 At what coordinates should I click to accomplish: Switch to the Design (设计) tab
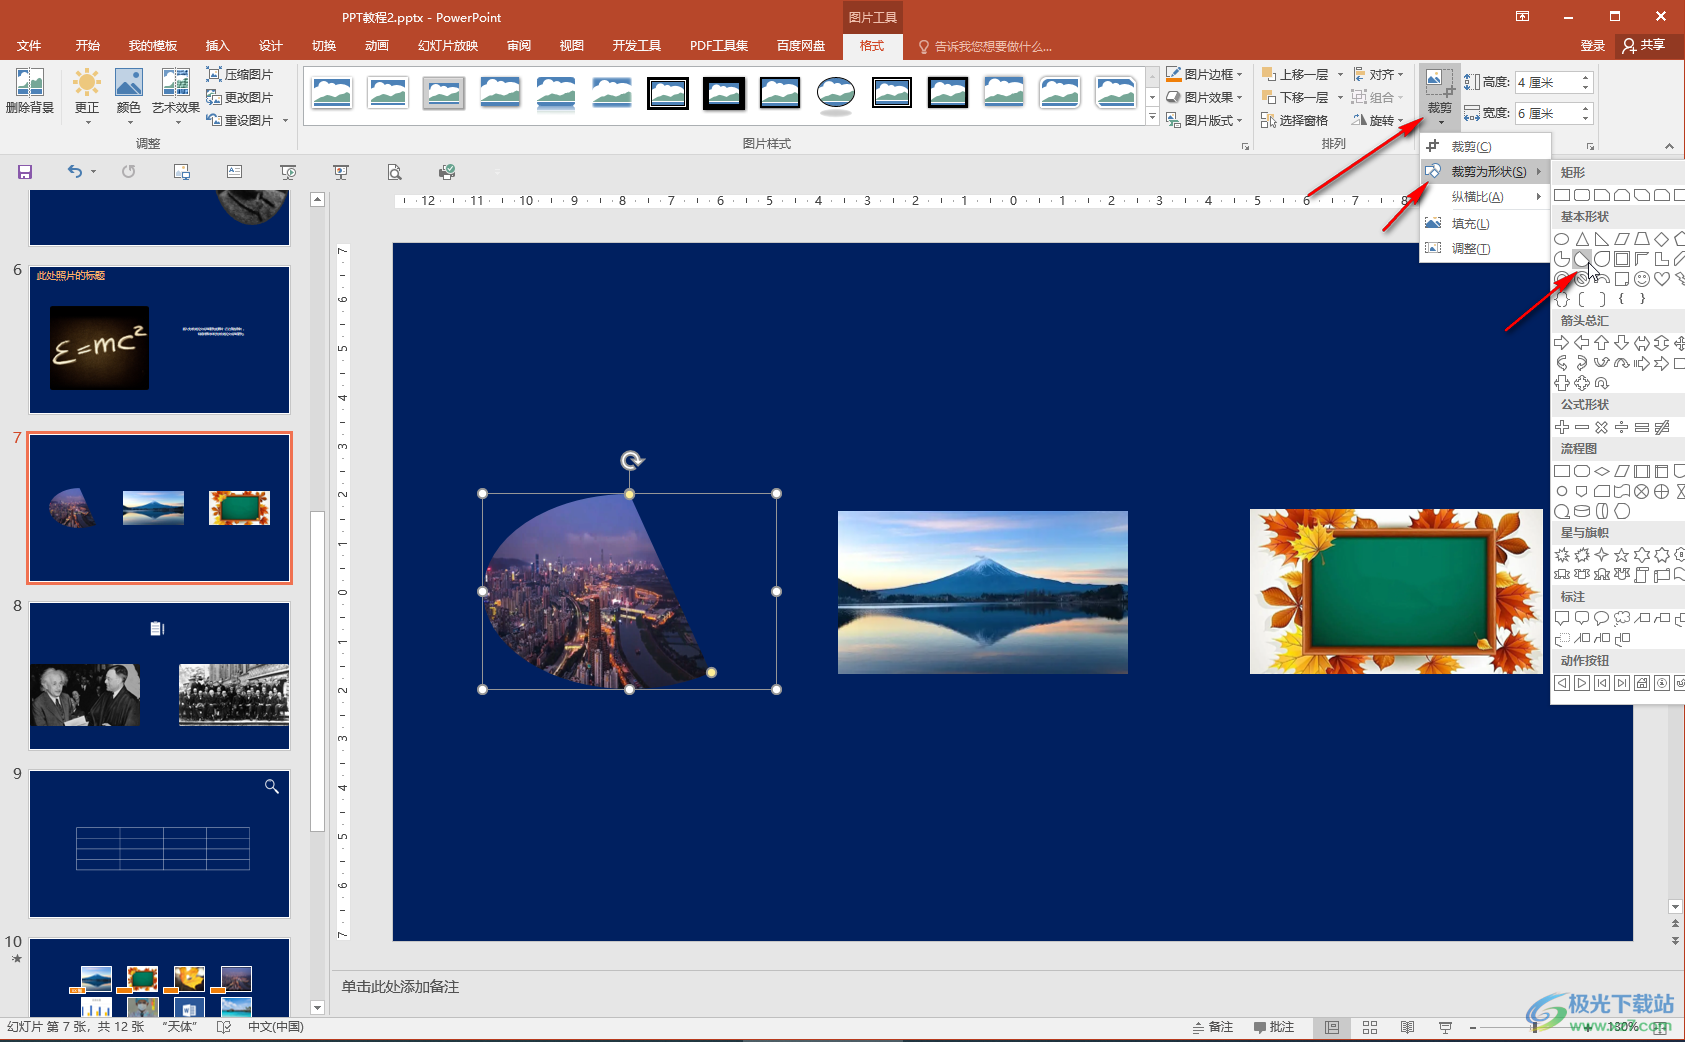click(x=270, y=46)
